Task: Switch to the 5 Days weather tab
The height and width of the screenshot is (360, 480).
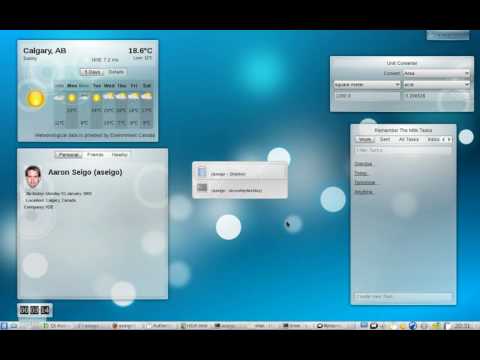Action: (x=92, y=72)
